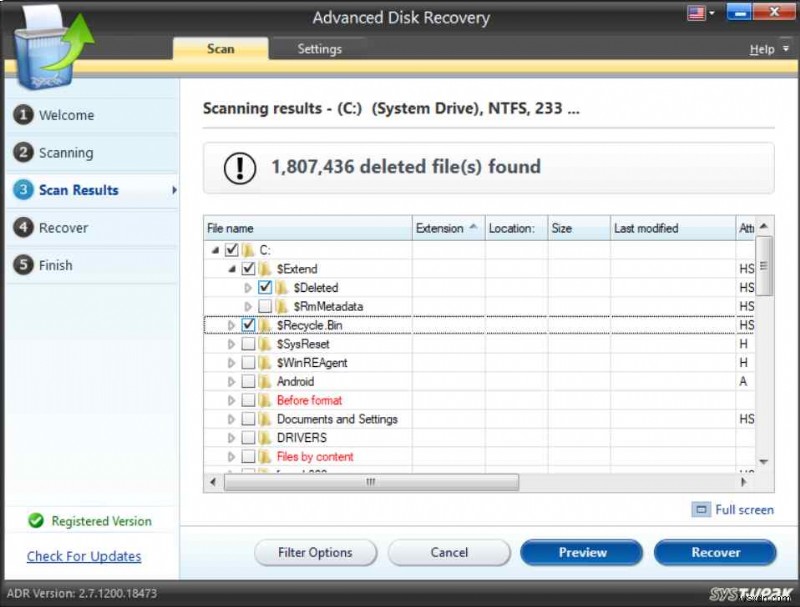Expand the DRIVERS folder tree
800x607 pixels.
pos(230,437)
